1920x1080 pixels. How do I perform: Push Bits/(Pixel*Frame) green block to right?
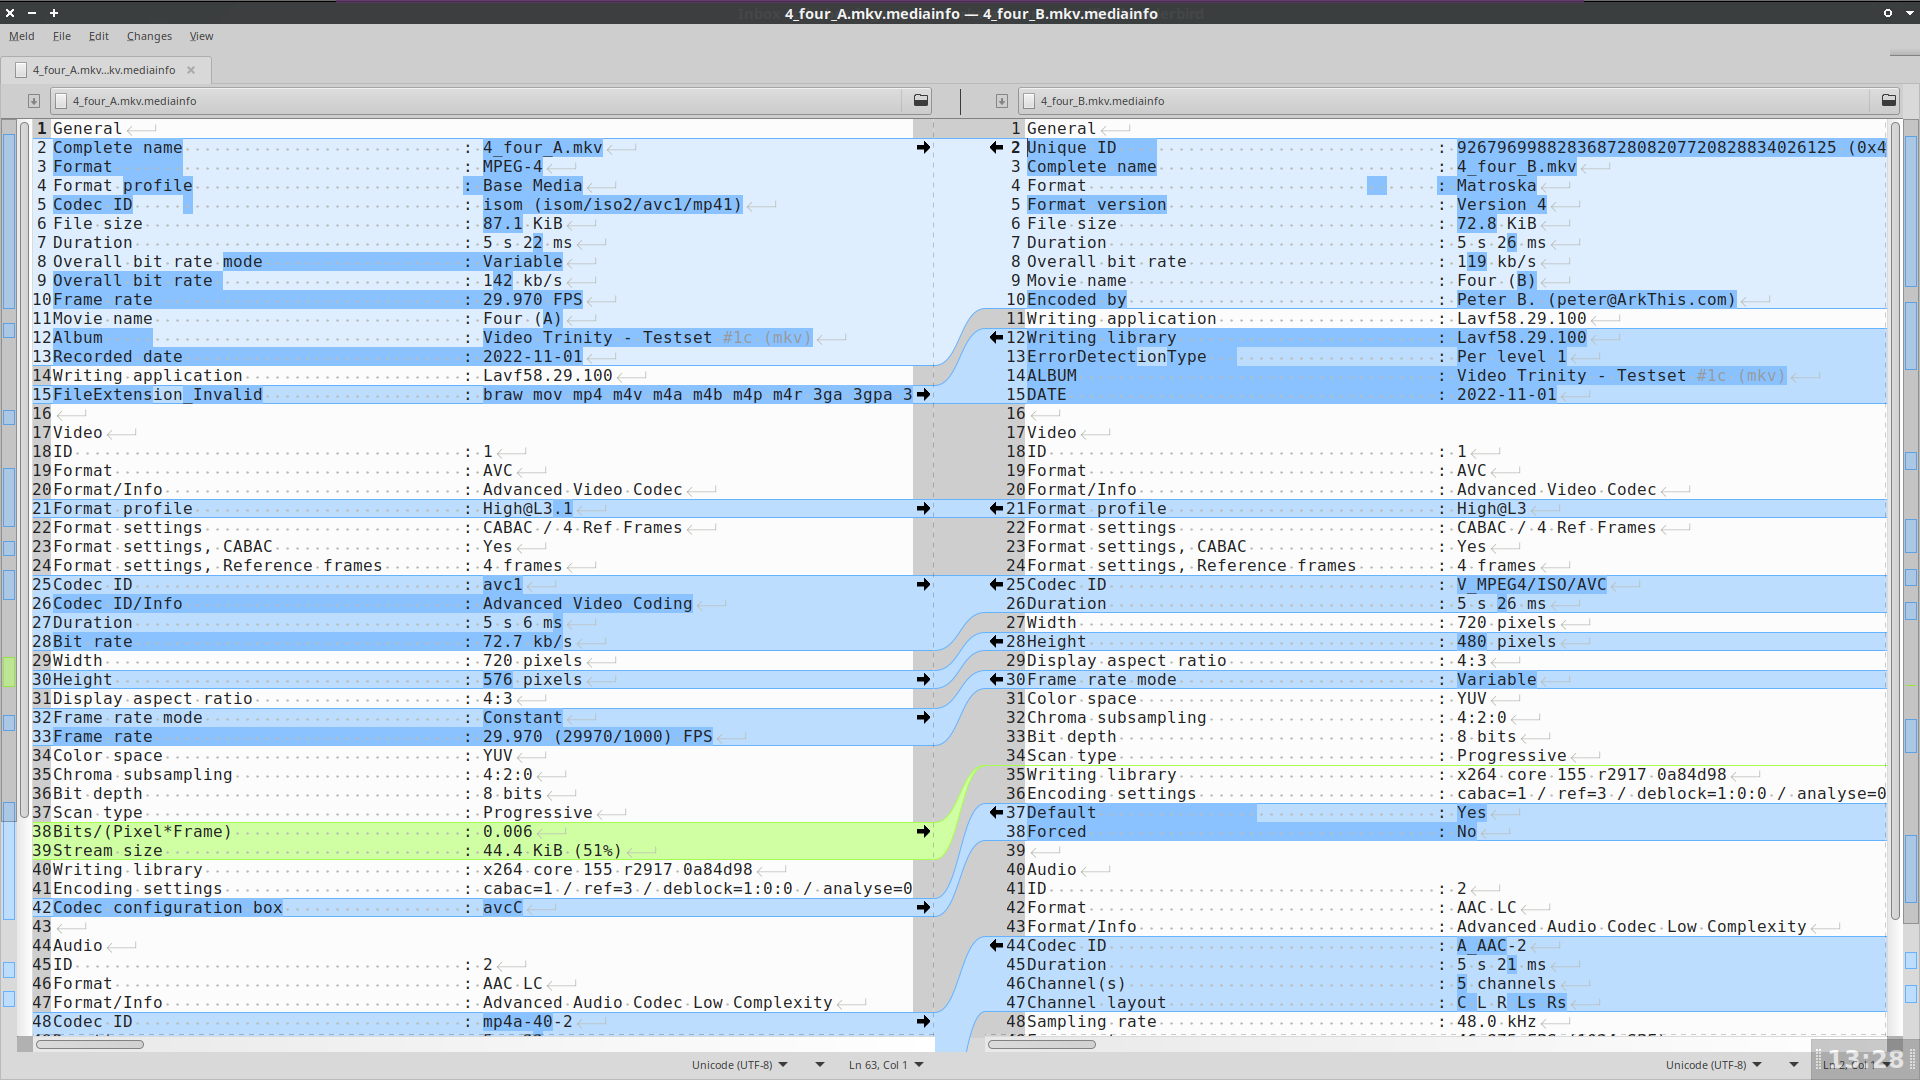point(923,832)
